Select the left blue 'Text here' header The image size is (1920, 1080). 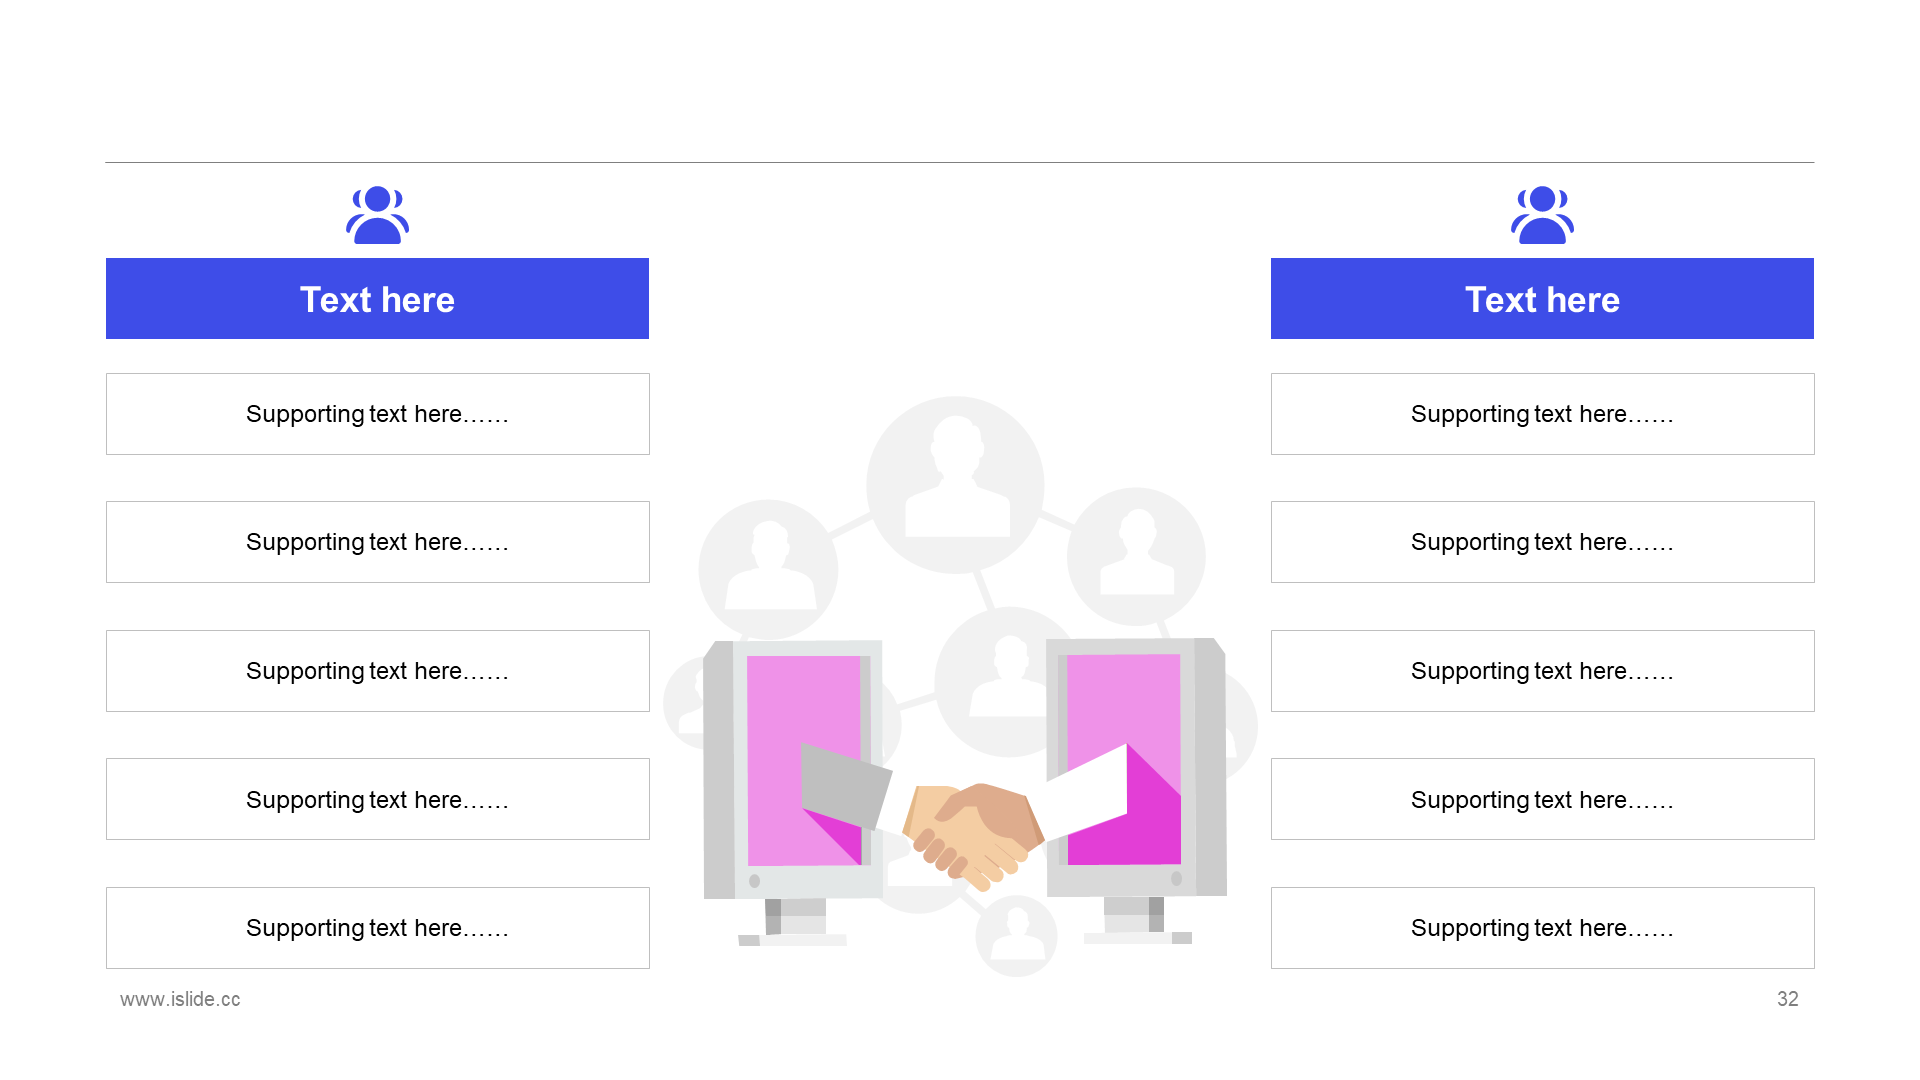coord(377,298)
